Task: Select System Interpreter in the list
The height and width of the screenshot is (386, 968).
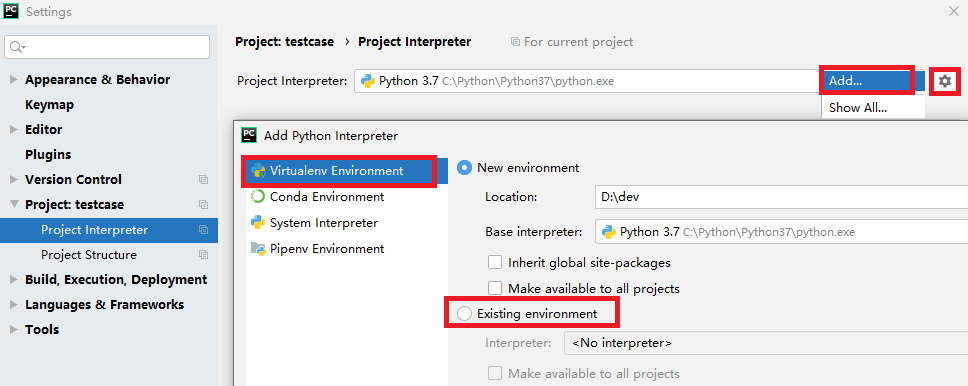Action: [x=347, y=222]
